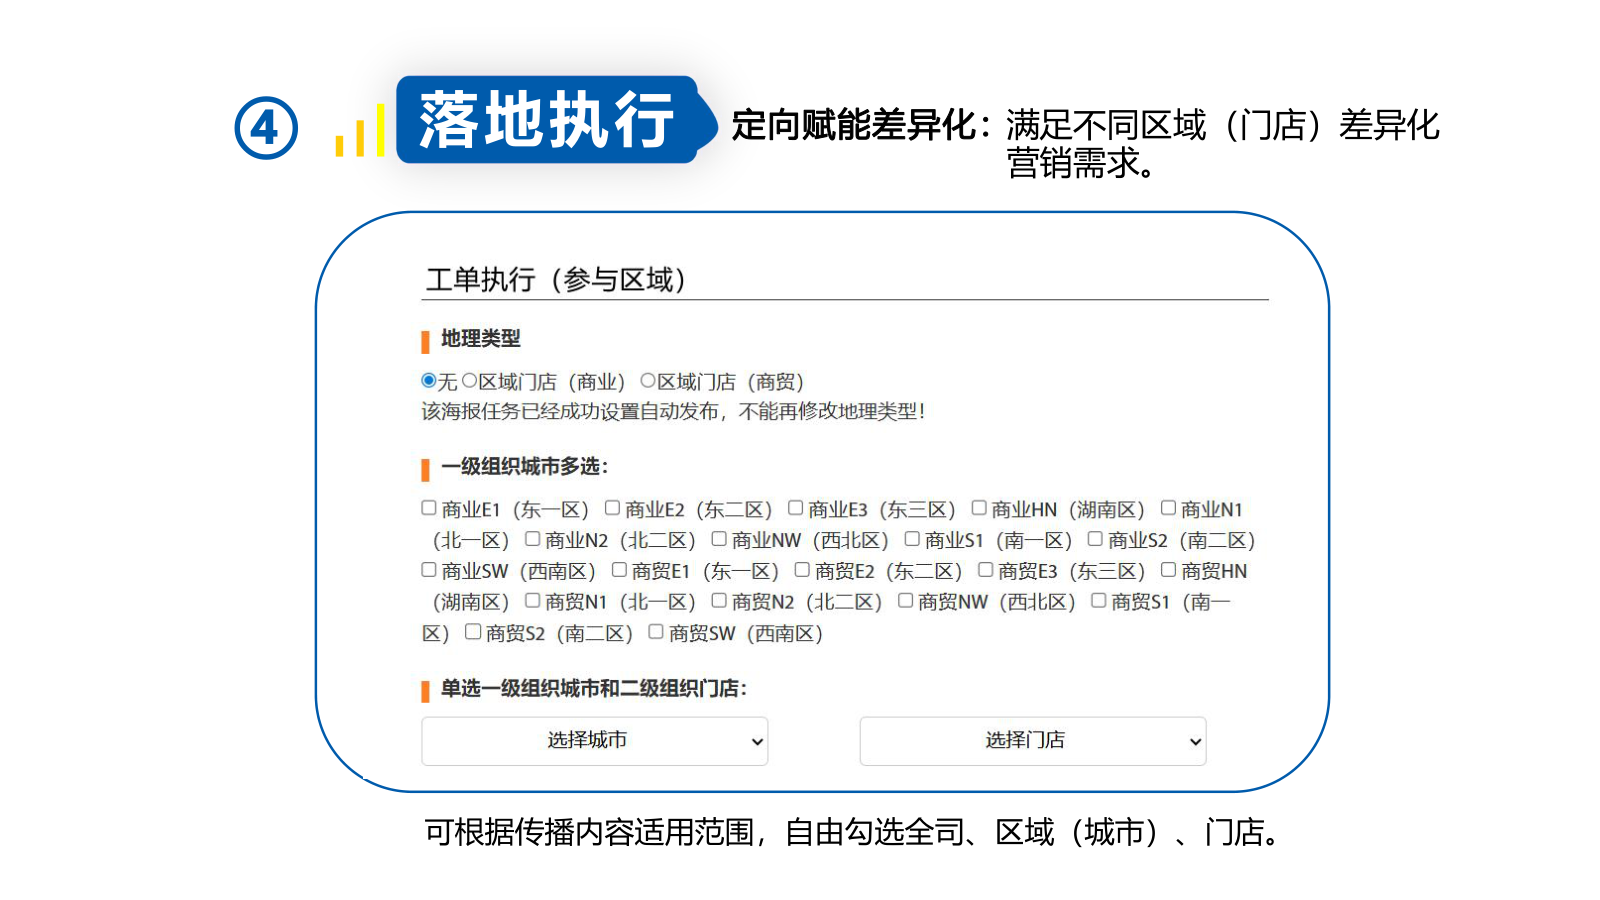Check 商业E3（东三区）checkbox

pyautogui.click(x=795, y=508)
